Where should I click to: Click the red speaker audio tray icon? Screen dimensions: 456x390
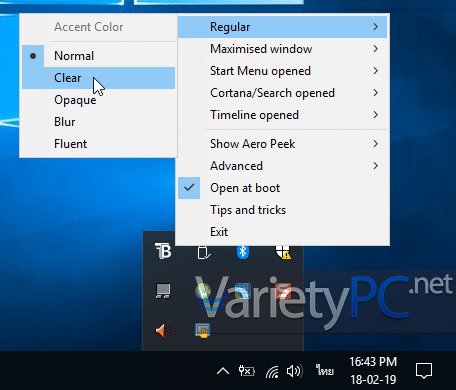163,331
